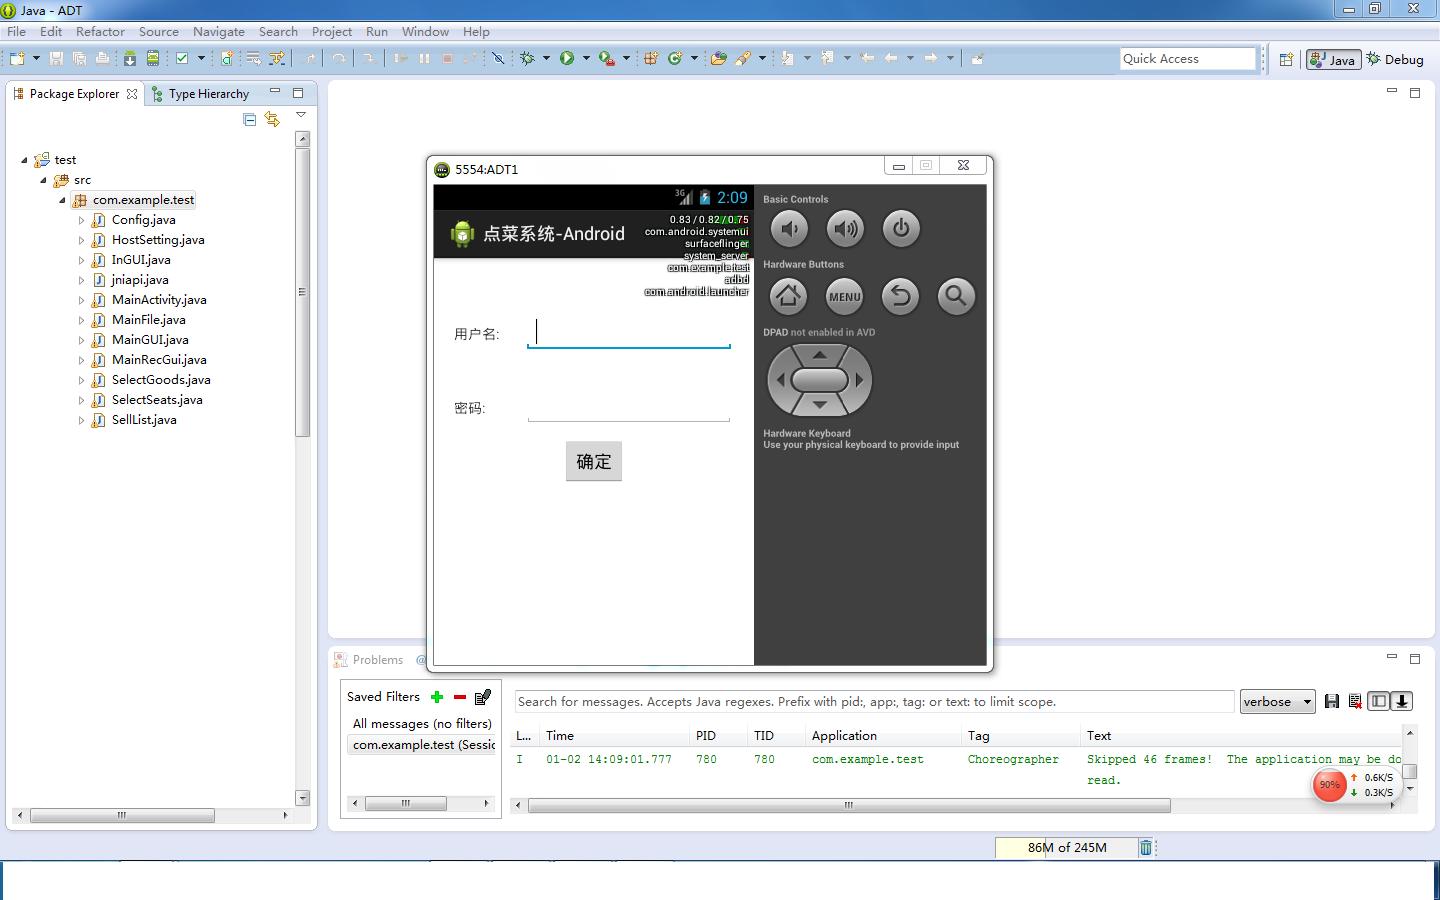Viewport: 1440px width, 900px height.
Task: Add a new logcat filter with green plus
Action: point(437,697)
